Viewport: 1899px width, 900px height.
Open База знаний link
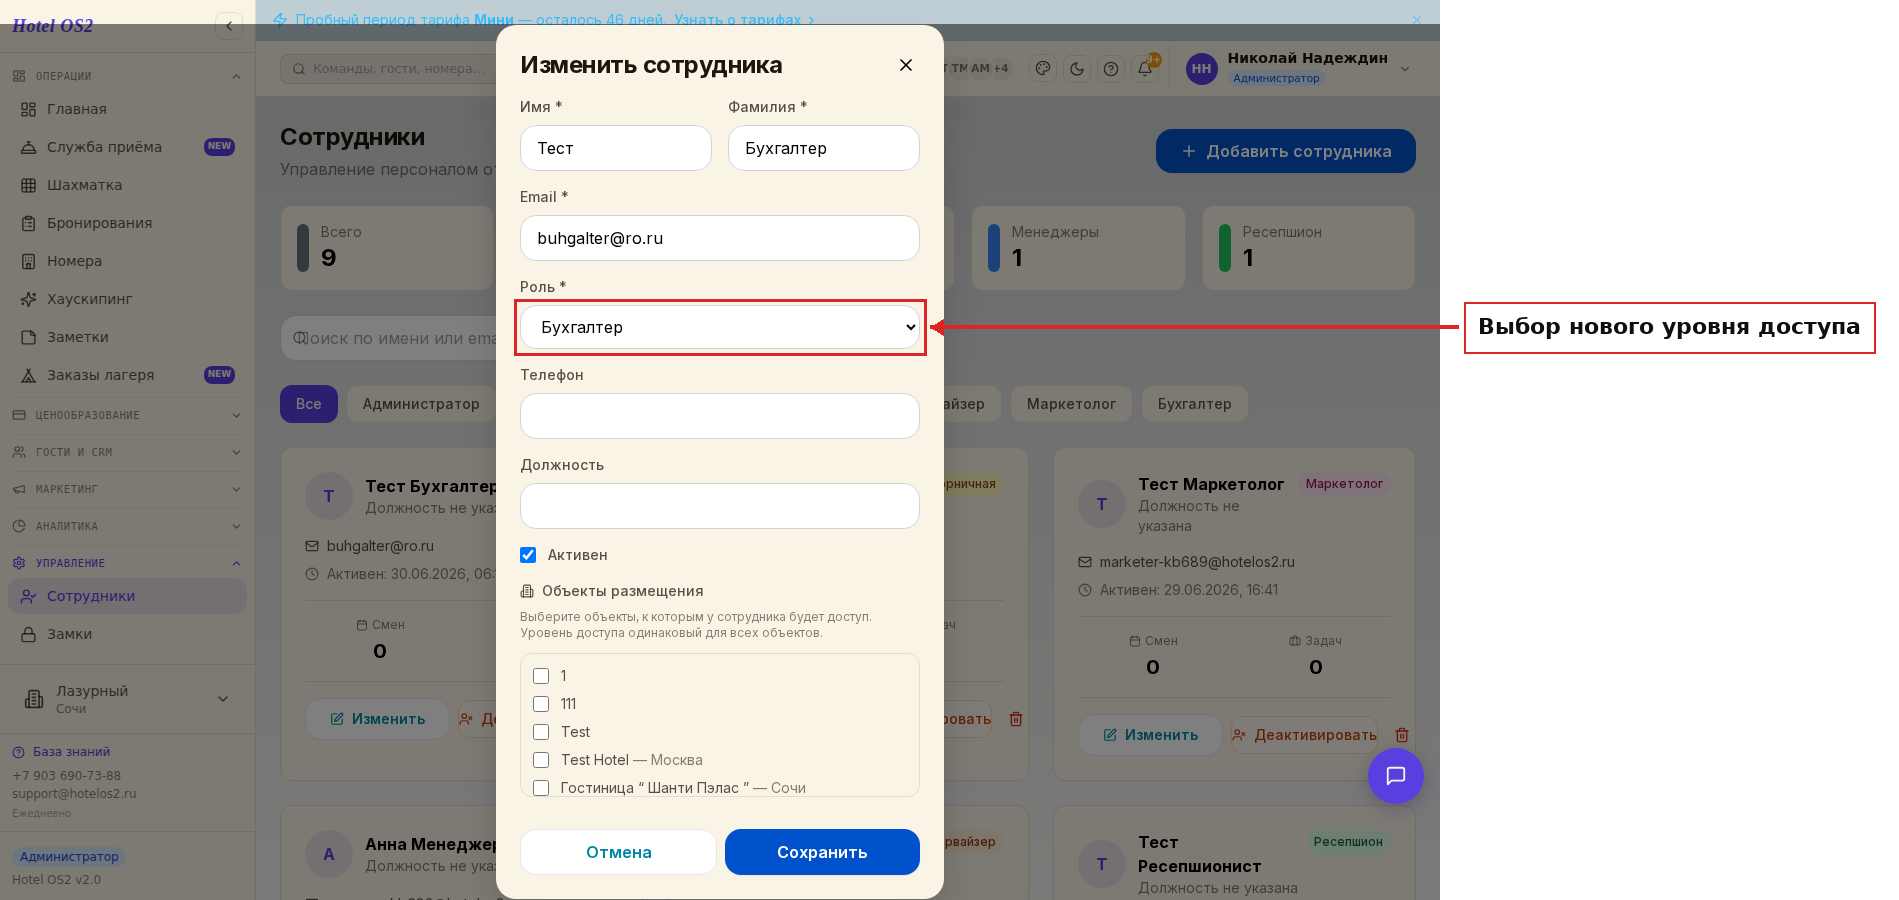tap(62, 752)
